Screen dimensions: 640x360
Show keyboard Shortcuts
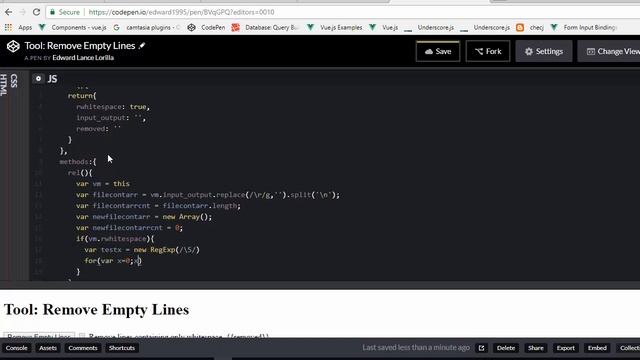[x=122, y=348]
